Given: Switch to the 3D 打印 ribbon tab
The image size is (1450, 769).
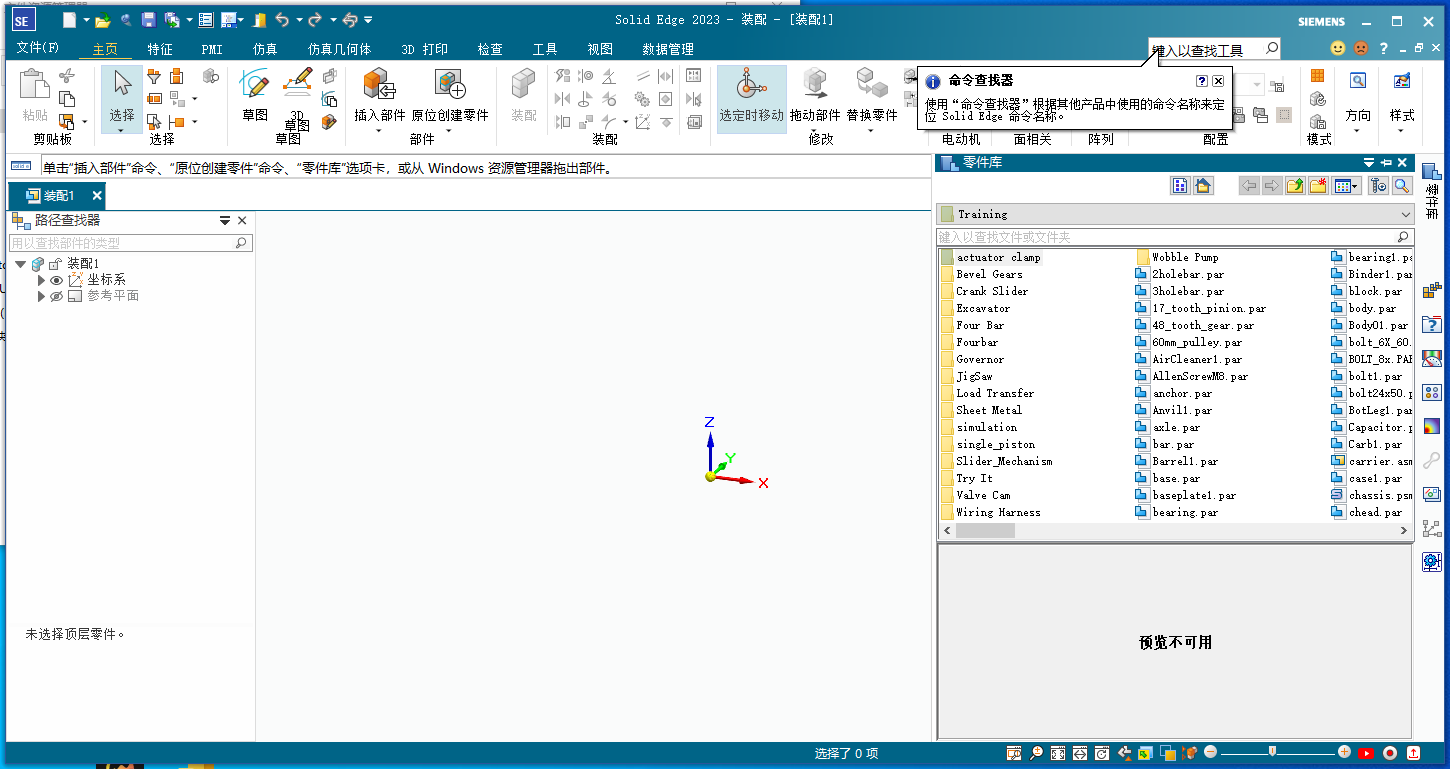Looking at the screenshot, I should point(424,48).
